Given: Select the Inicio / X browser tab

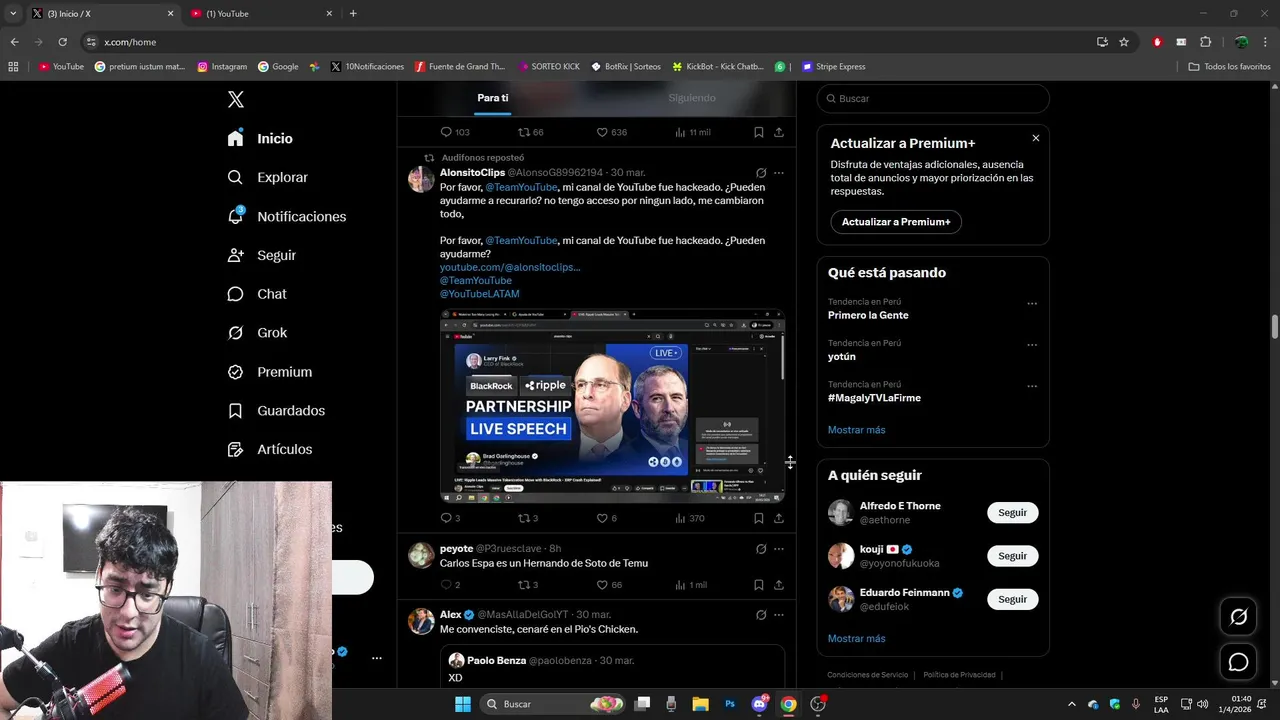Looking at the screenshot, I should pyautogui.click(x=102, y=13).
